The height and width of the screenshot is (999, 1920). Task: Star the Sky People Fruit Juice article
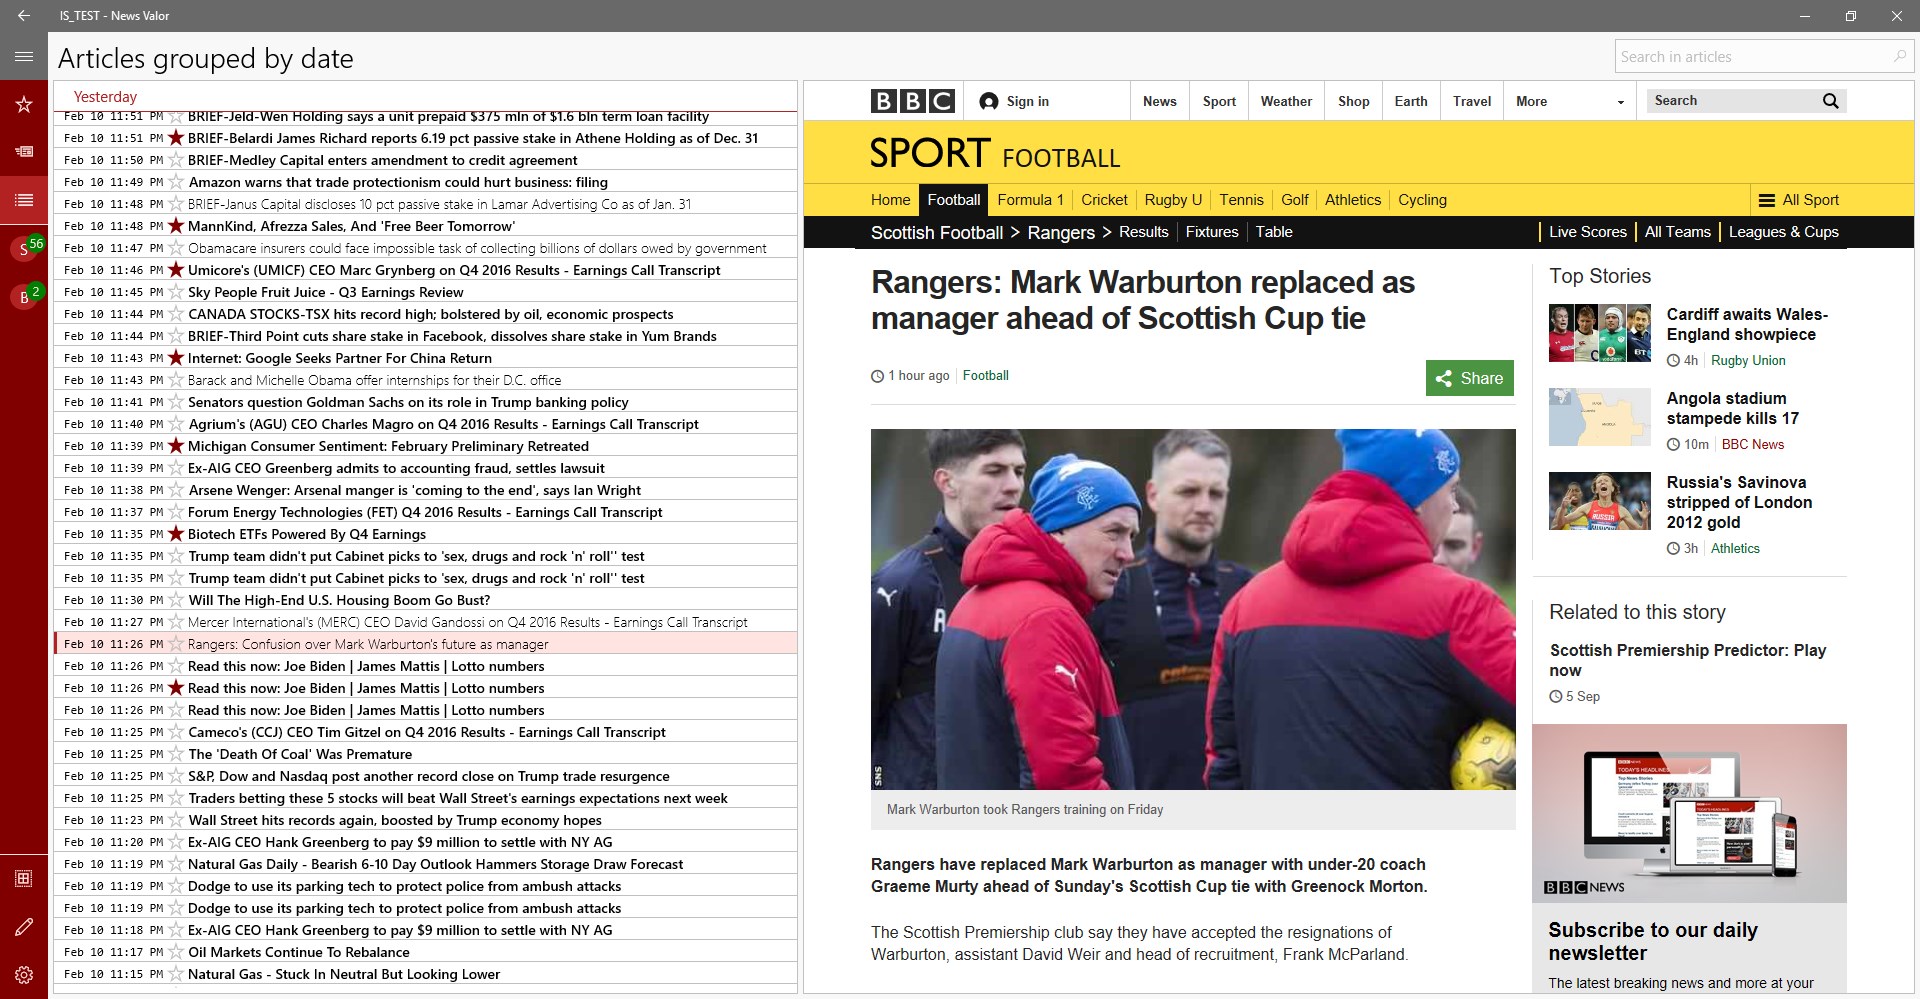[x=176, y=292]
